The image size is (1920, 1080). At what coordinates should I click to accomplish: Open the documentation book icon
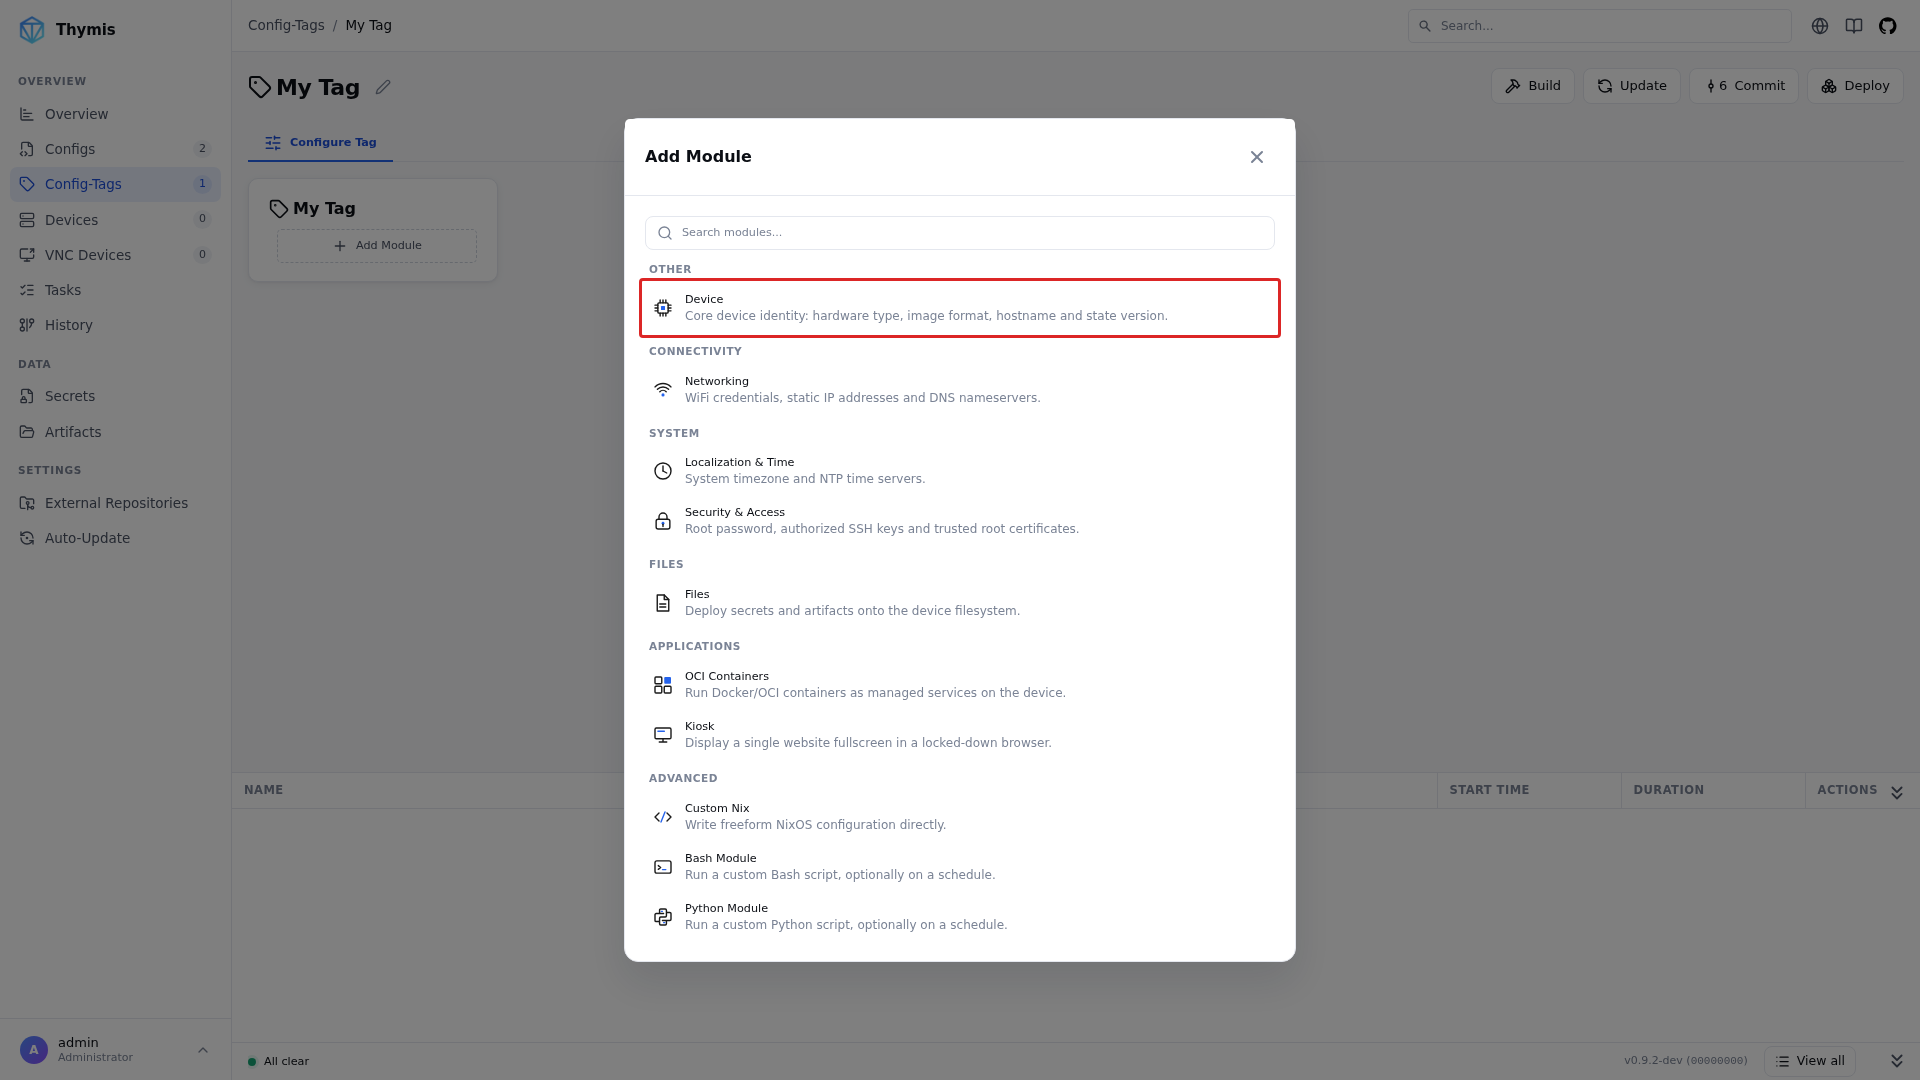point(1854,26)
